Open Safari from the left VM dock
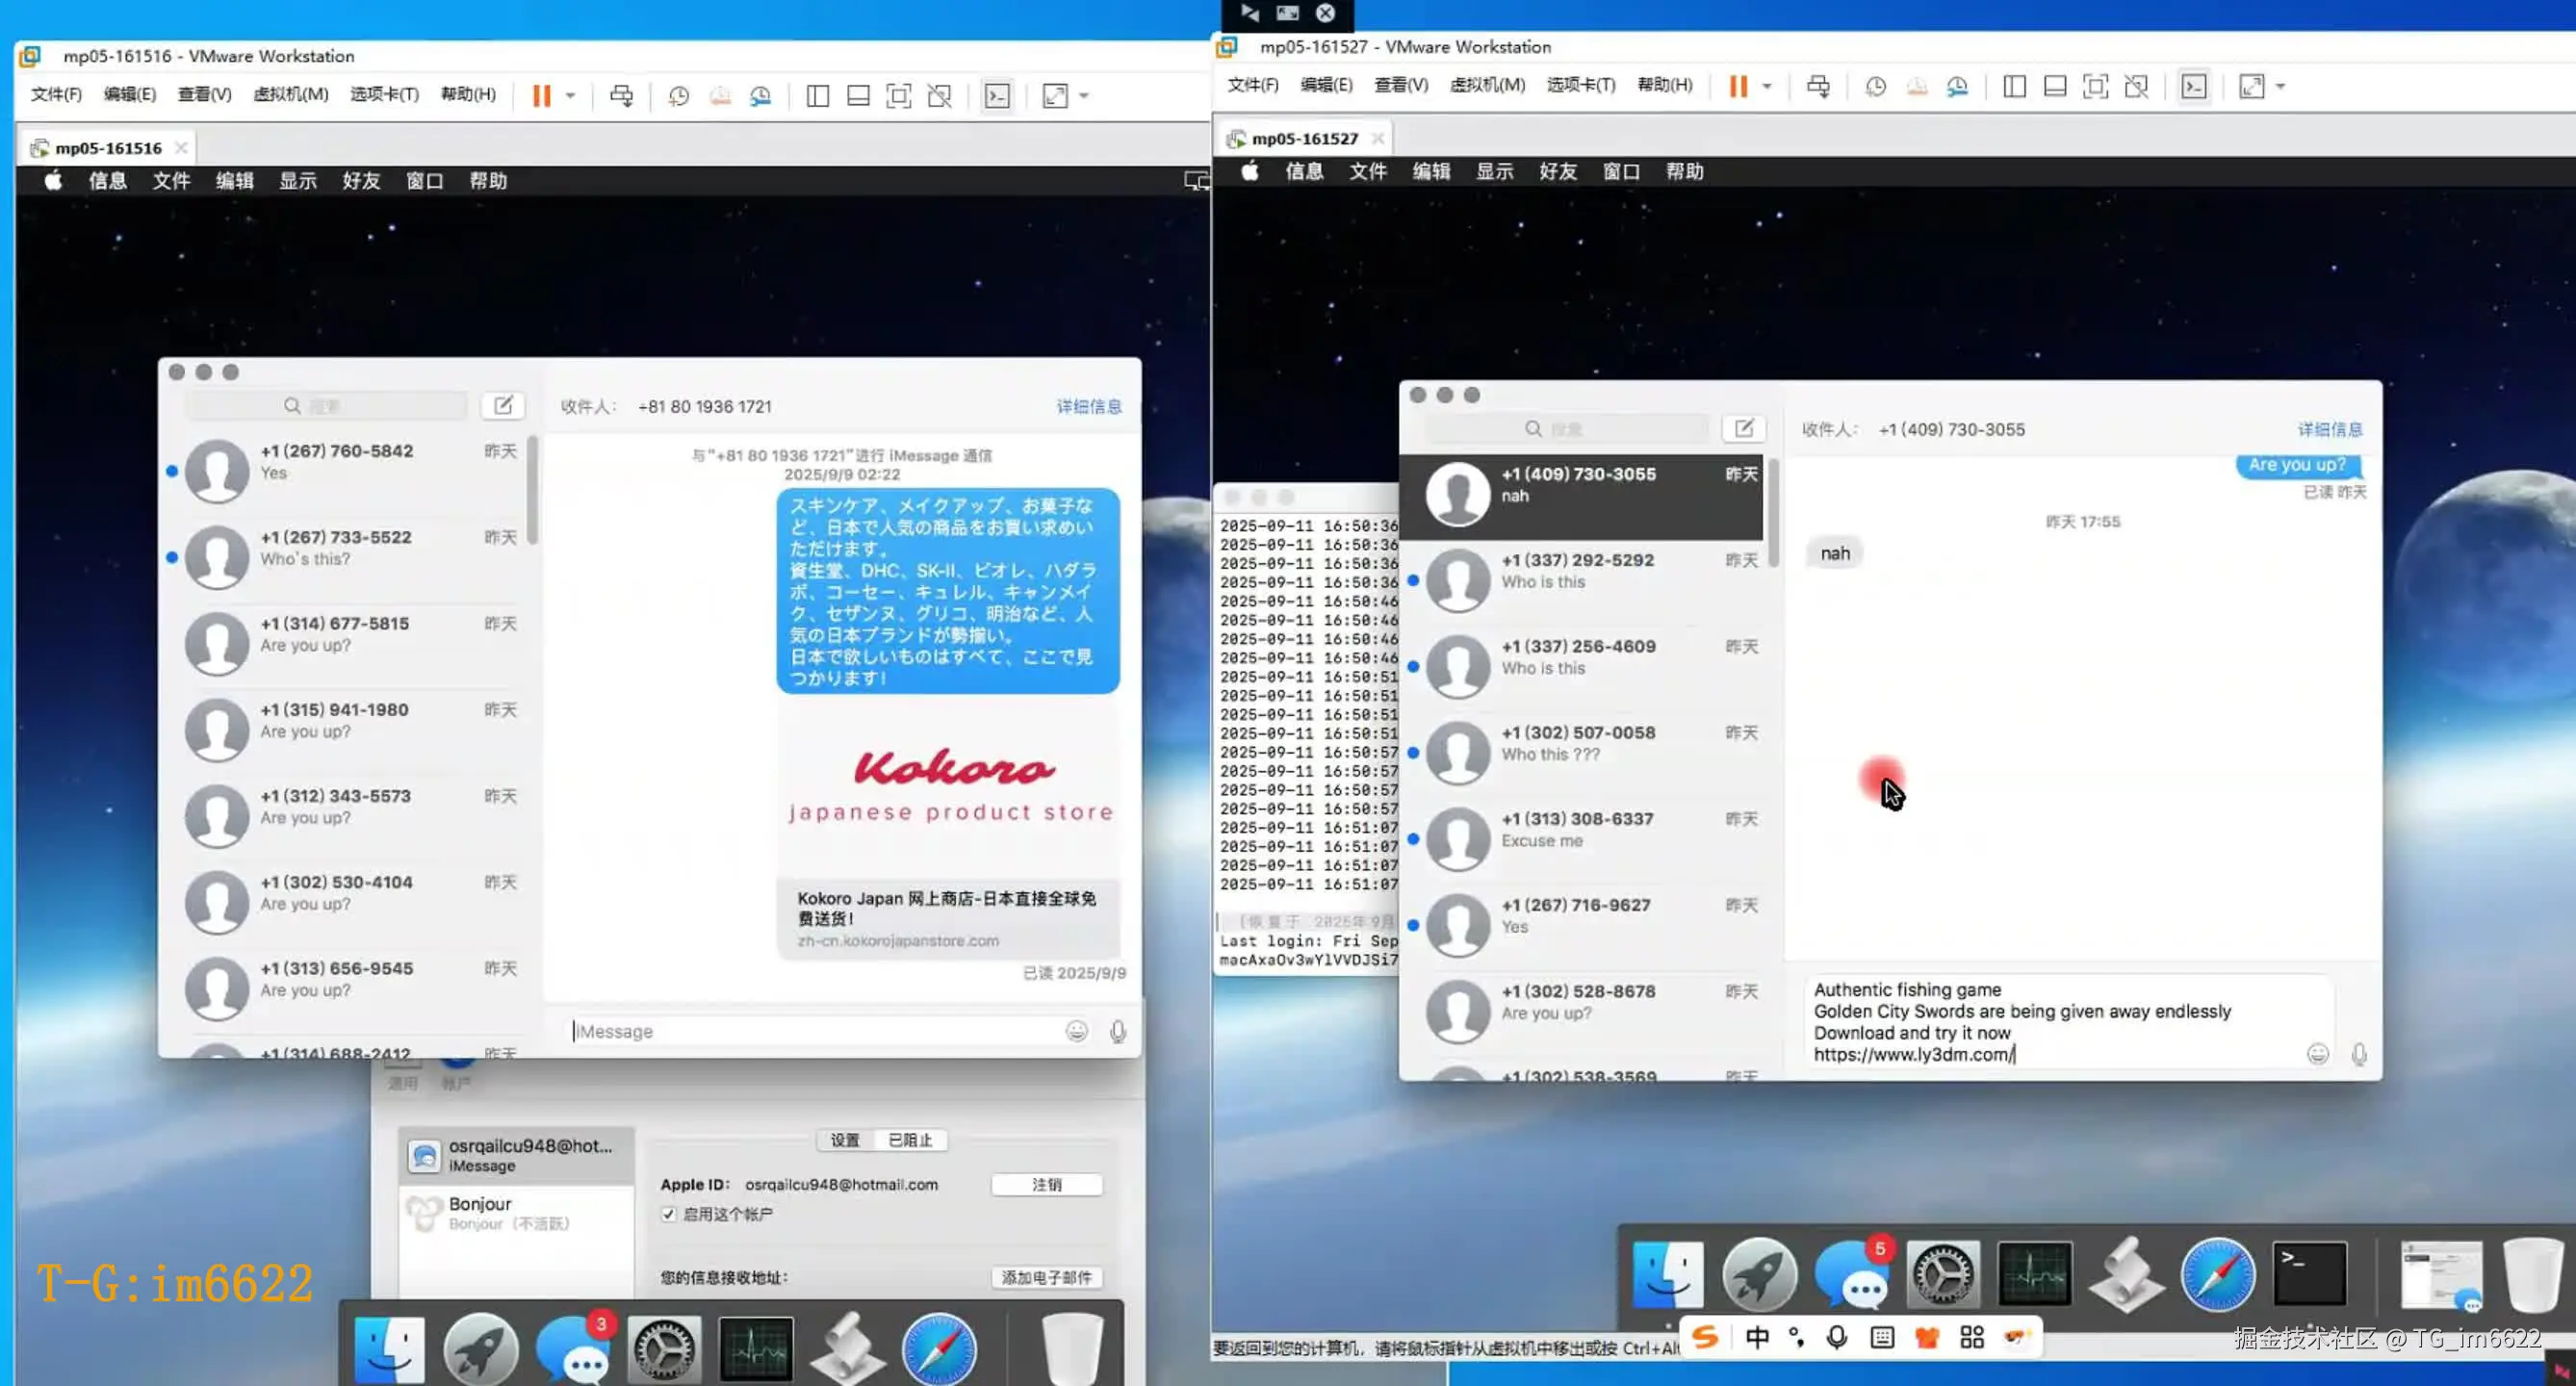This screenshot has width=2576, height=1386. [938, 1348]
